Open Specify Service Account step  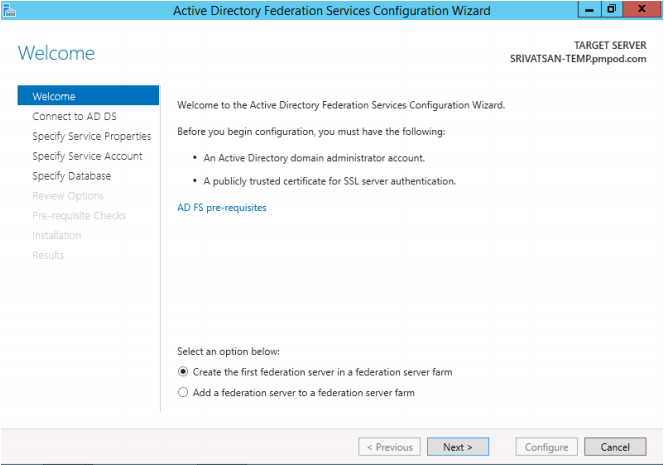(87, 156)
